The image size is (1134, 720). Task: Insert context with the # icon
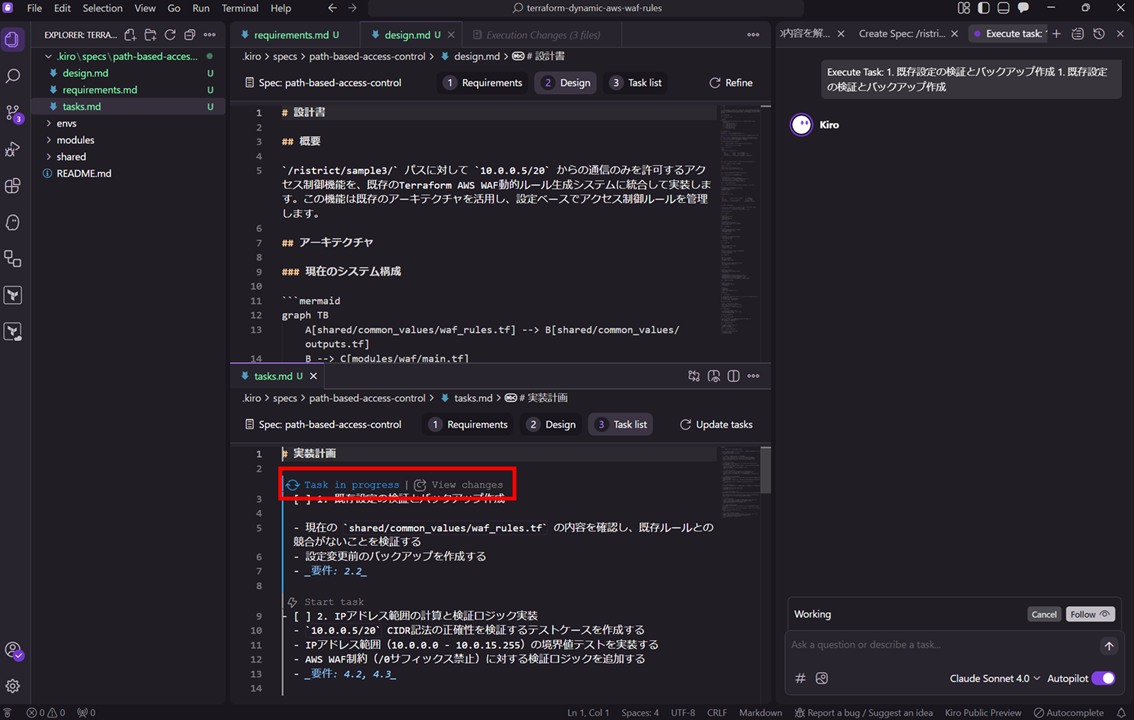point(800,678)
